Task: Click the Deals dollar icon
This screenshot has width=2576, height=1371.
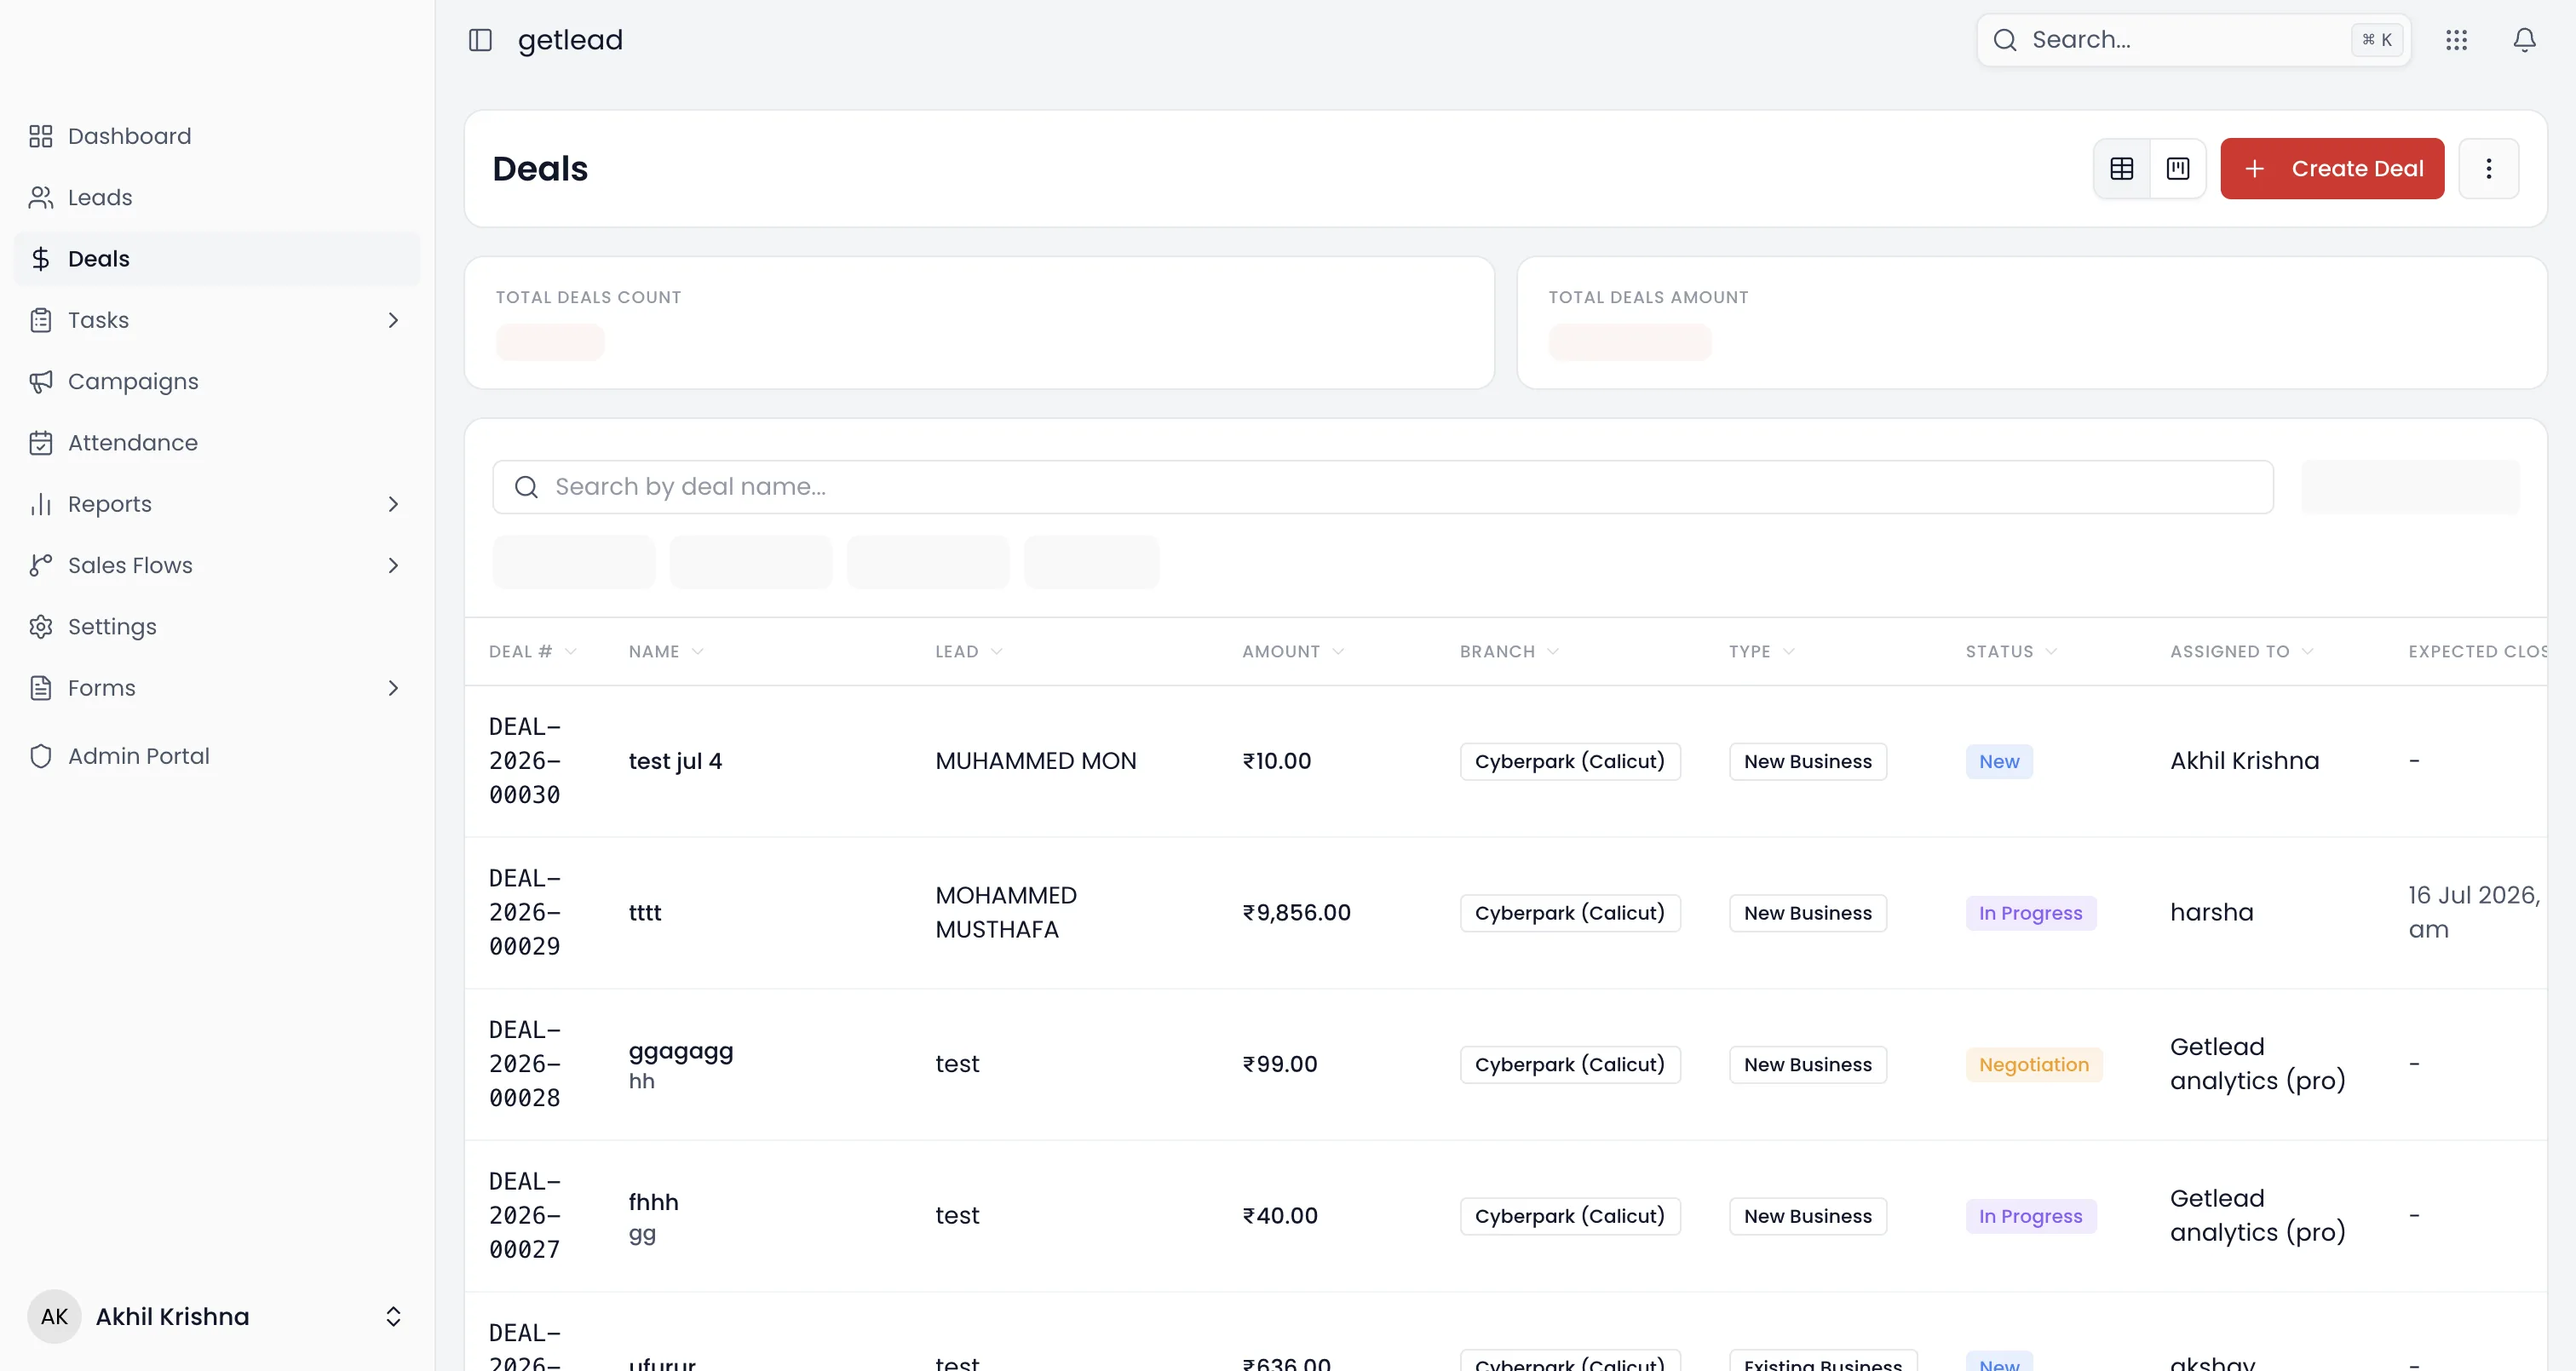Action: (40, 259)
